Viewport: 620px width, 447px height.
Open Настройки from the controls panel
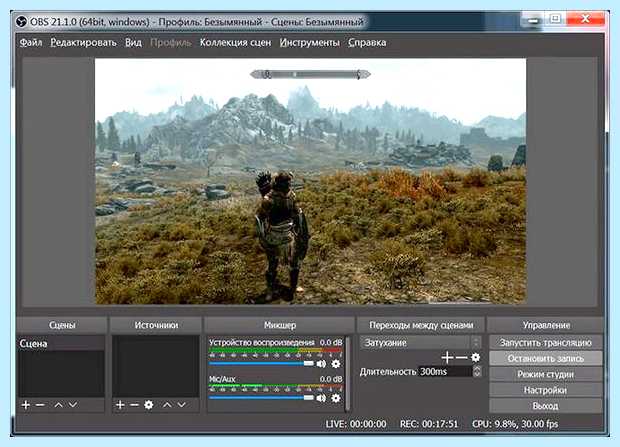coord(546,390)
